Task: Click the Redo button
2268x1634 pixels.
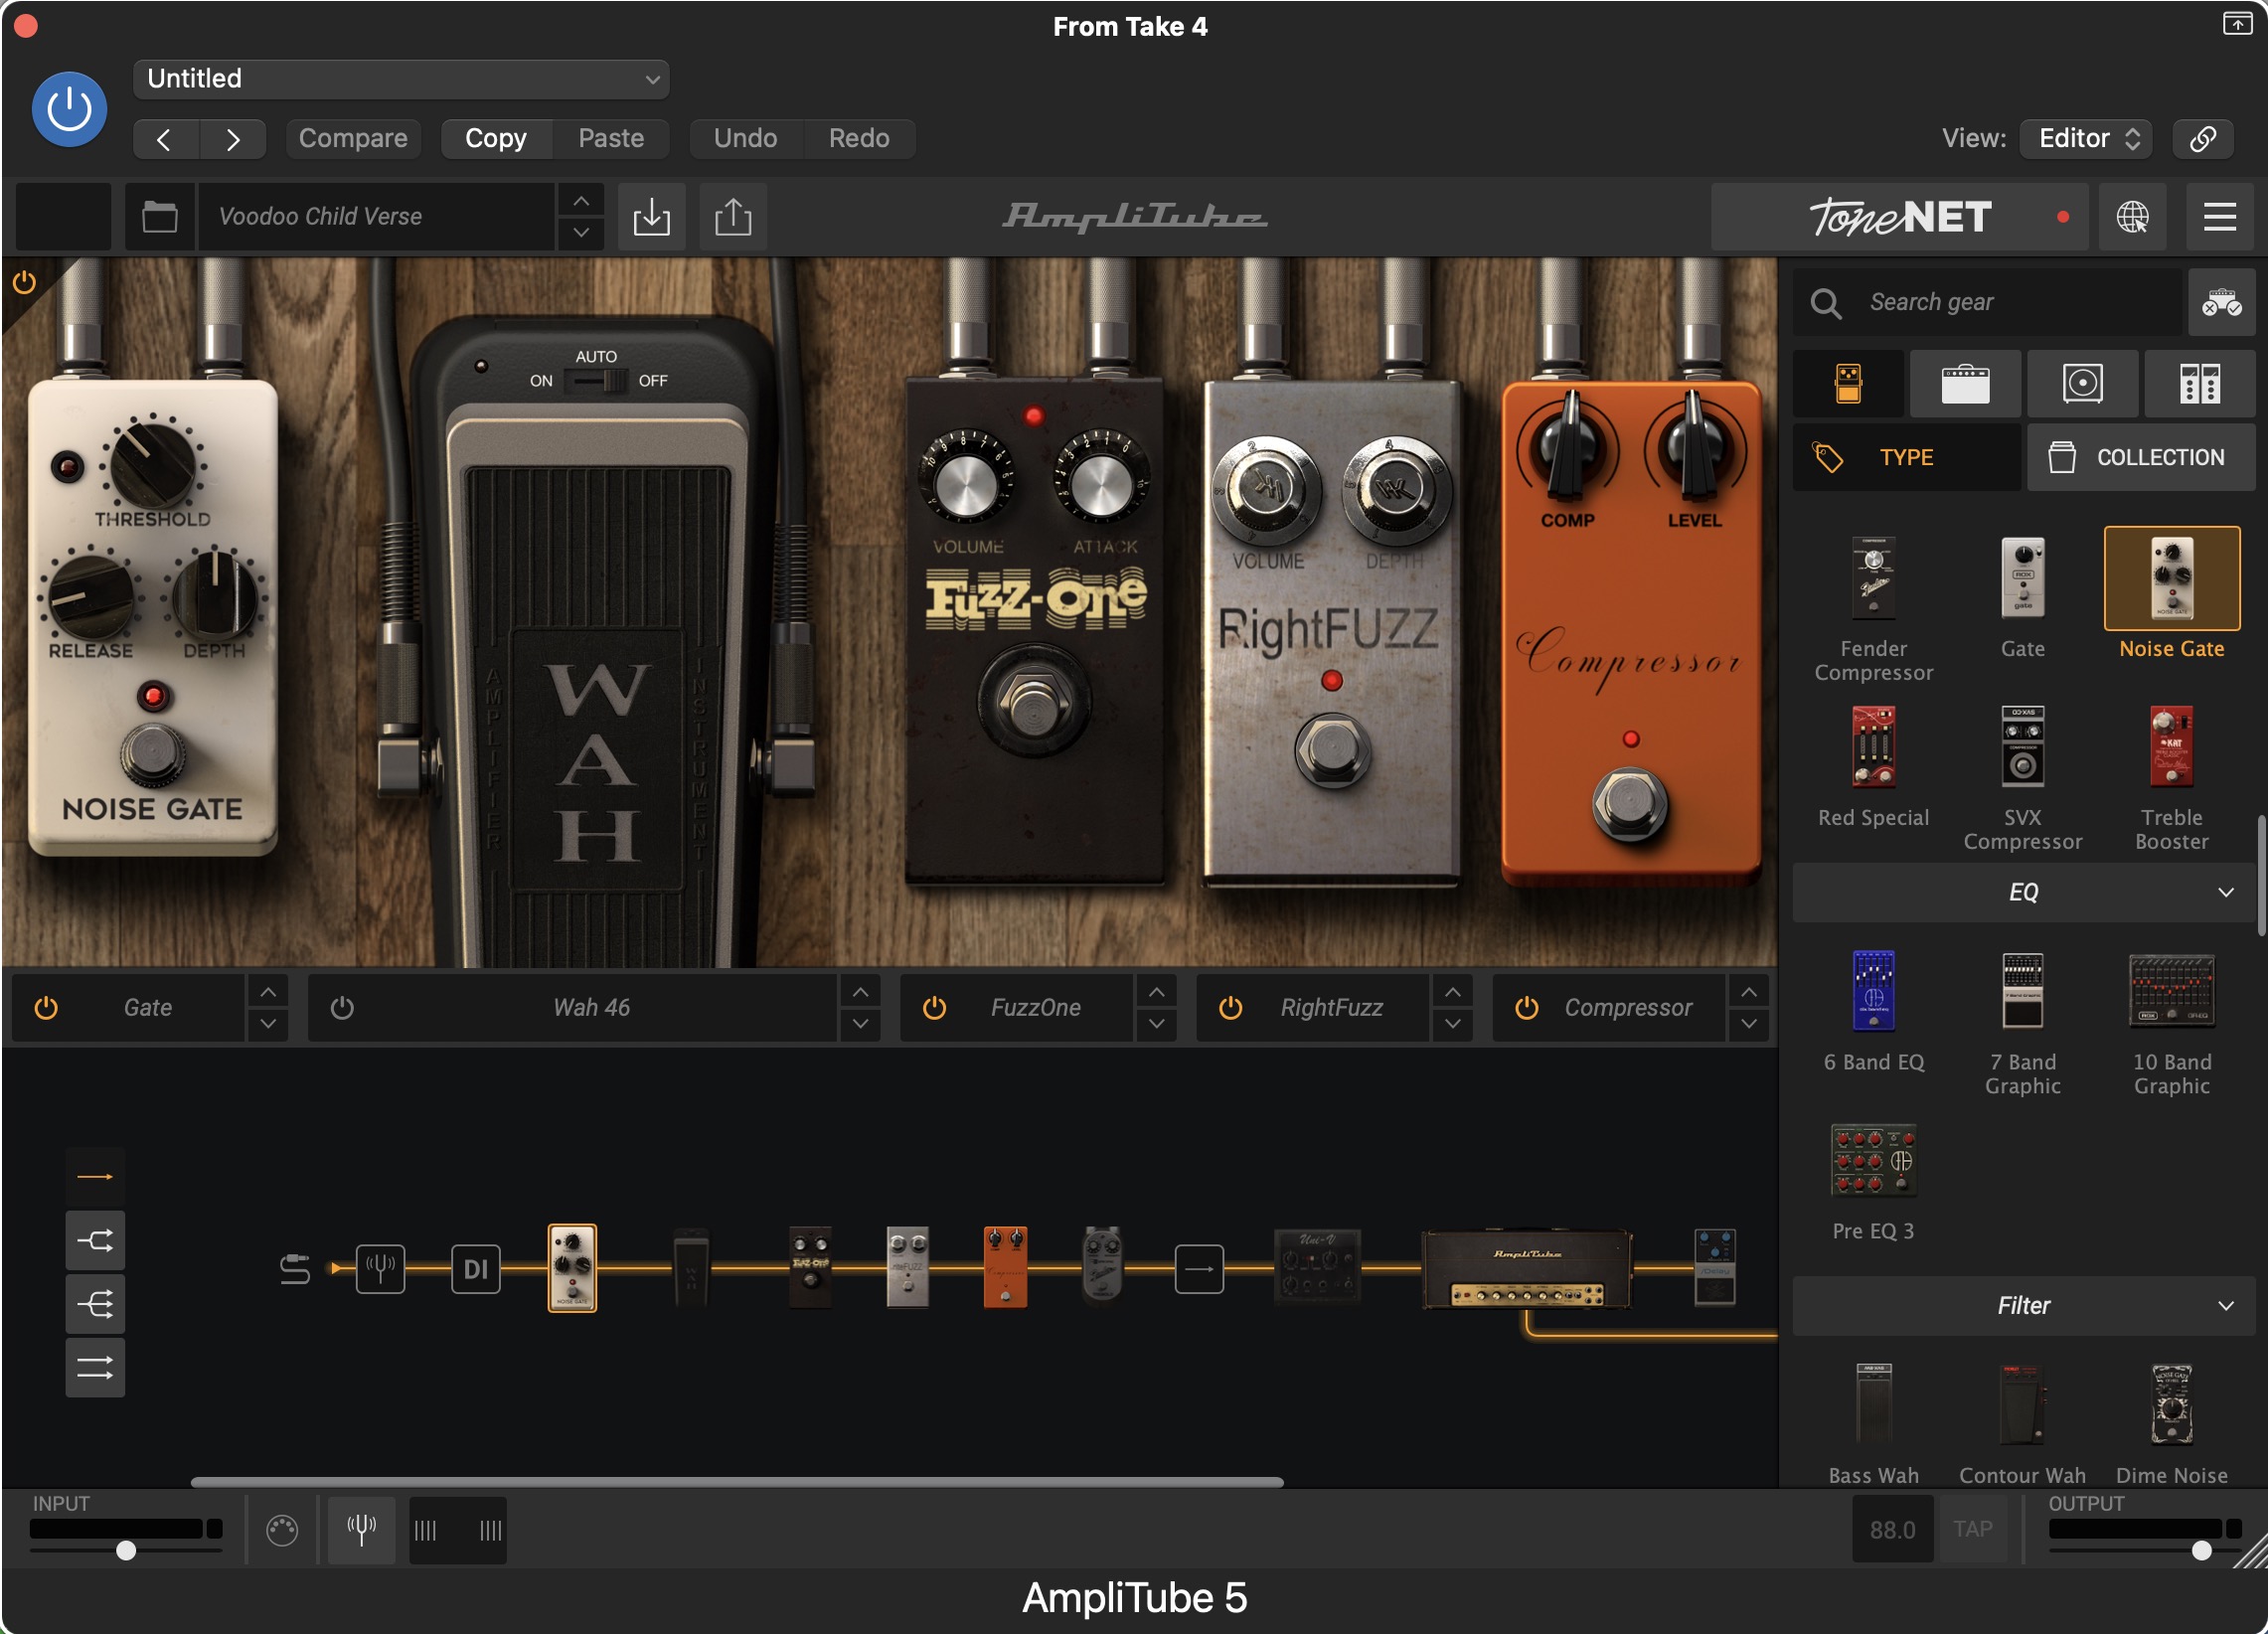Action: (x=859, y=138)
